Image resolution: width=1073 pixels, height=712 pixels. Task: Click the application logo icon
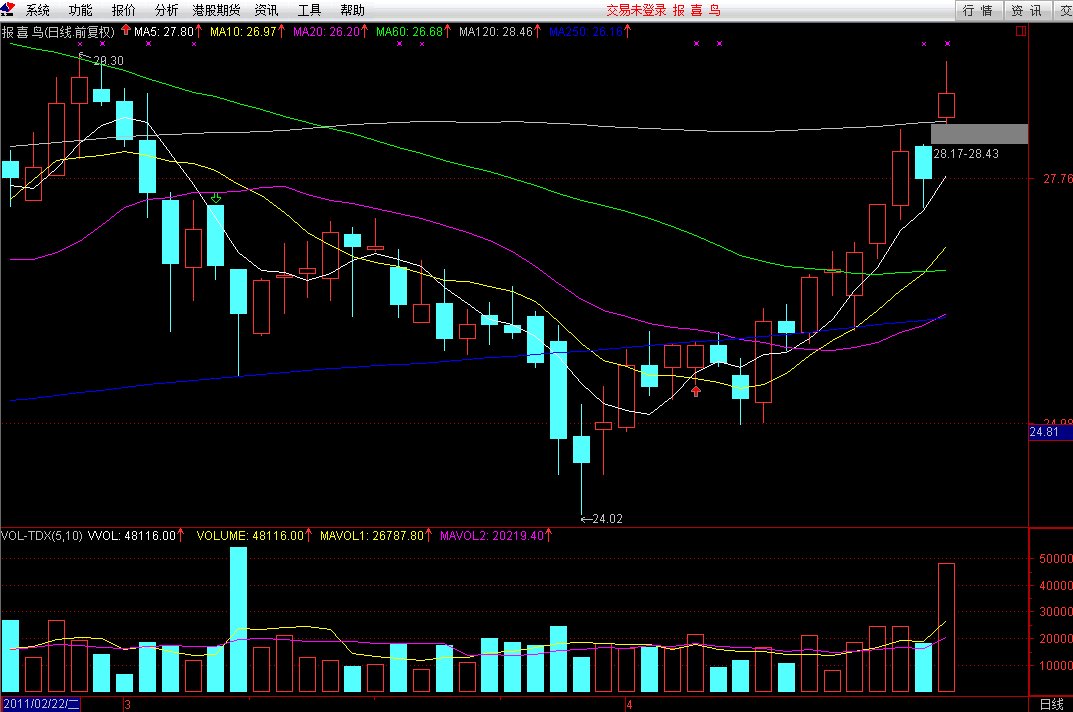point(8,10)
